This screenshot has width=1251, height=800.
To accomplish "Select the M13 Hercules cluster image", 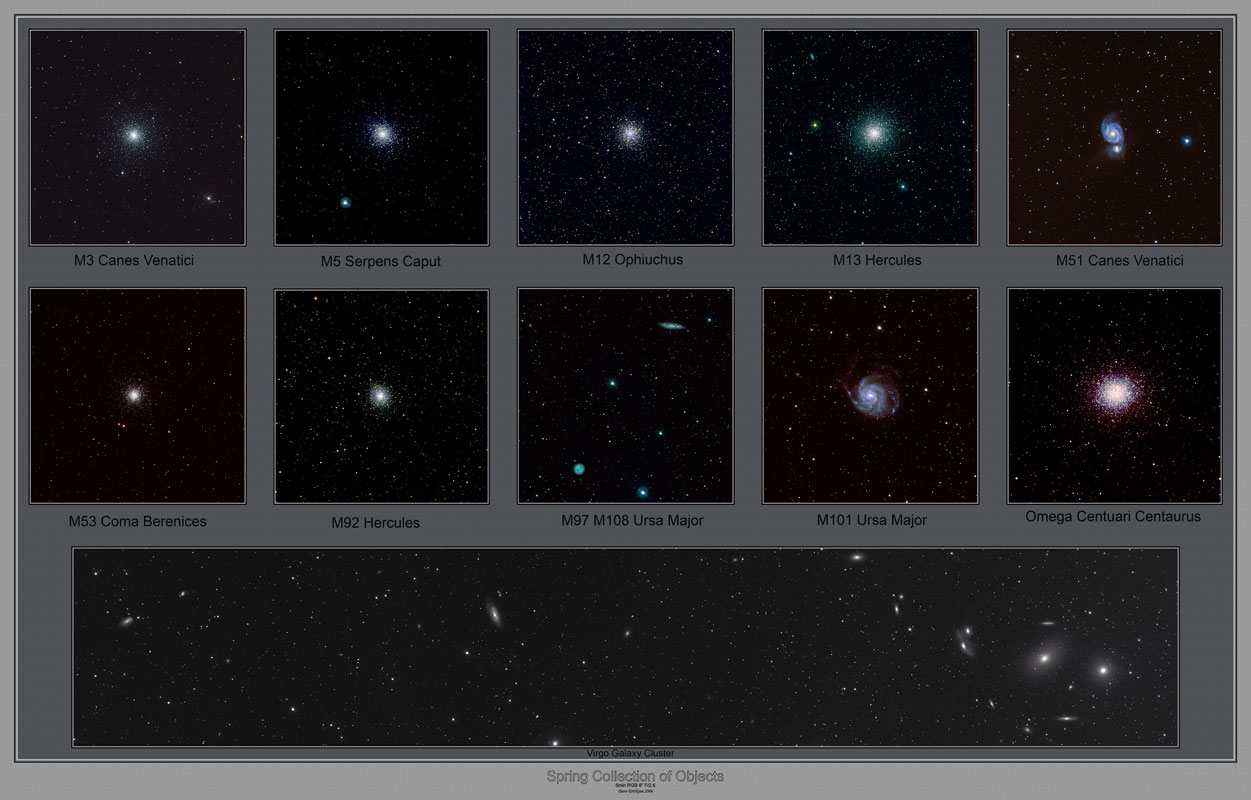I will 870,137.
